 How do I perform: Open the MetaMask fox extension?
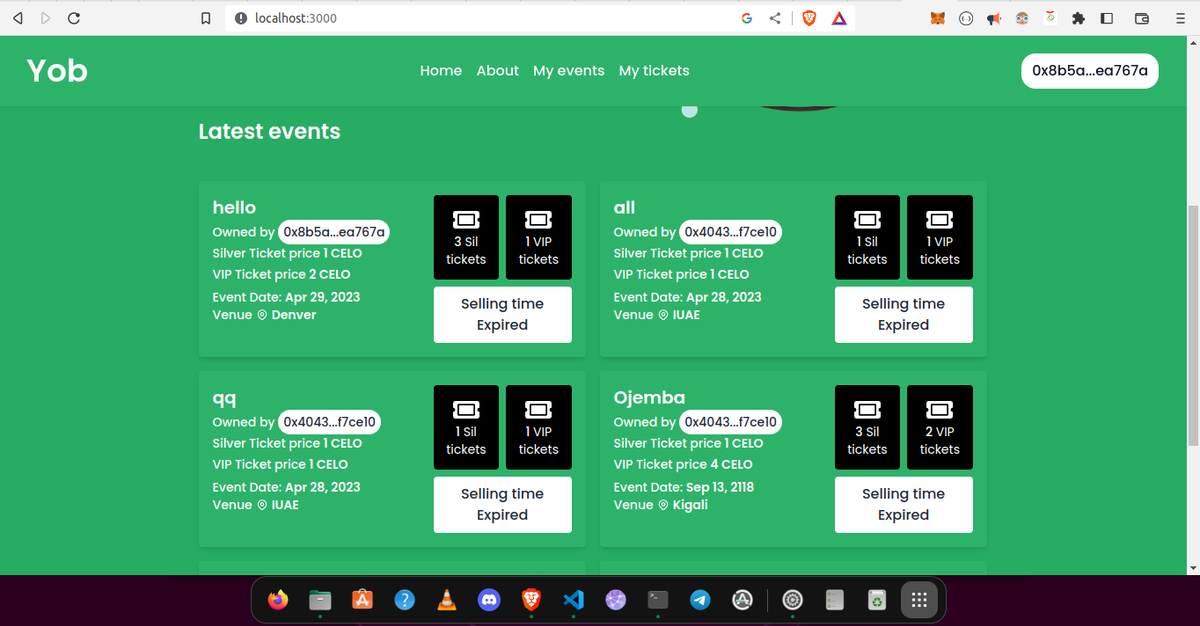(937, 18)
